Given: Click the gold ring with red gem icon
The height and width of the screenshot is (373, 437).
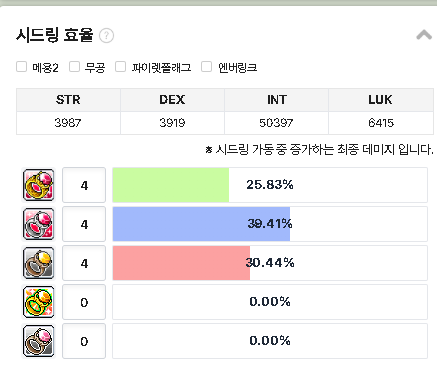Looking at the screenshot, I should tap(38, 185).
